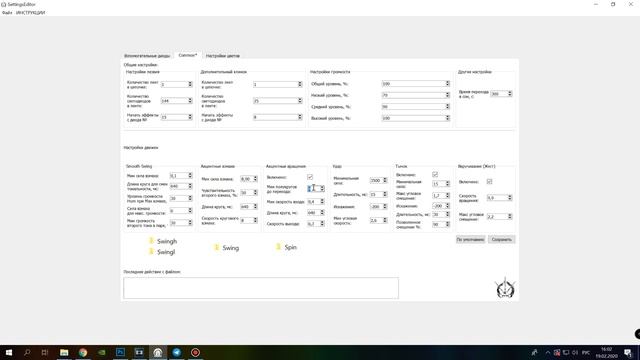This screenshot has width=640, height=360.
Task: Click Удар Искажение field
Action: click(x=378, y=207)
